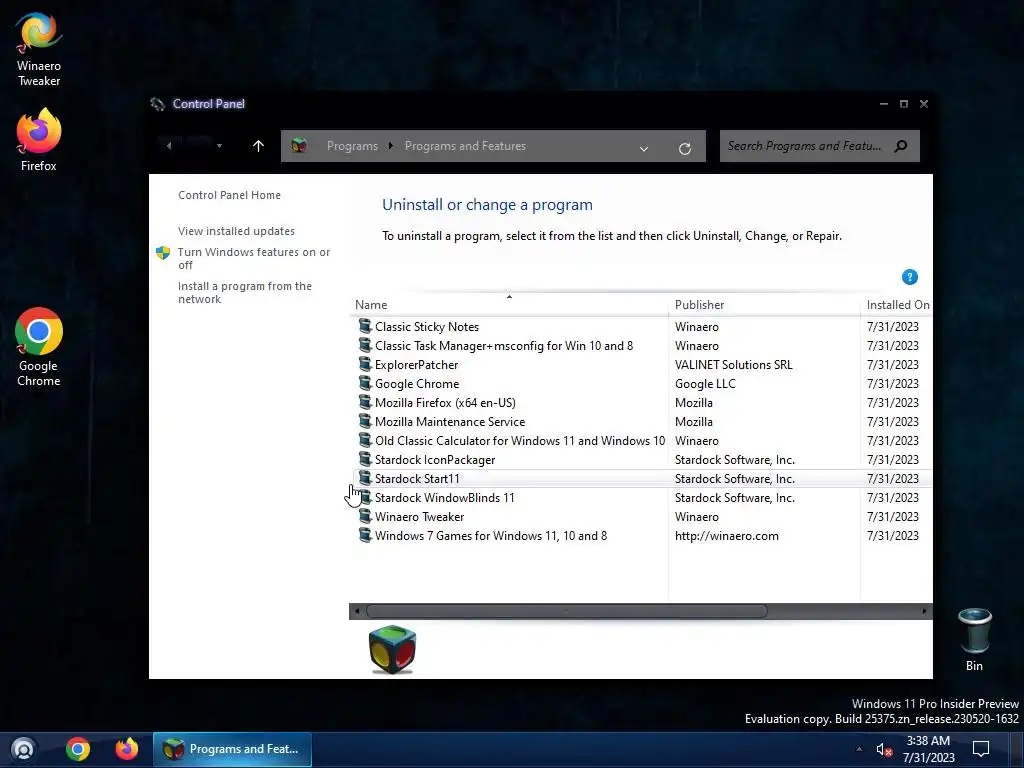The image size is (1024, 768).
Task: Click the icon beside Windows 7 Games
Action: pyautogui.click(x=365, y=535)
